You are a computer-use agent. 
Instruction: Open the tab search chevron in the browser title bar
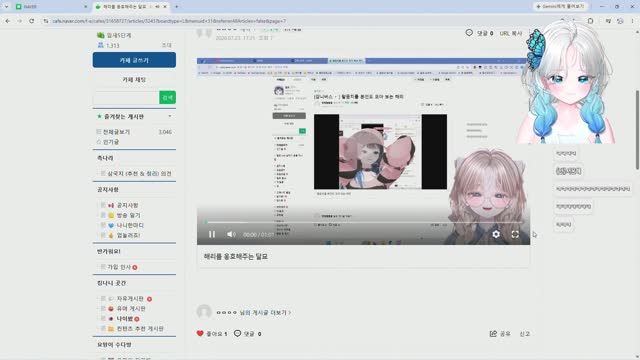(x=6, y=7)
